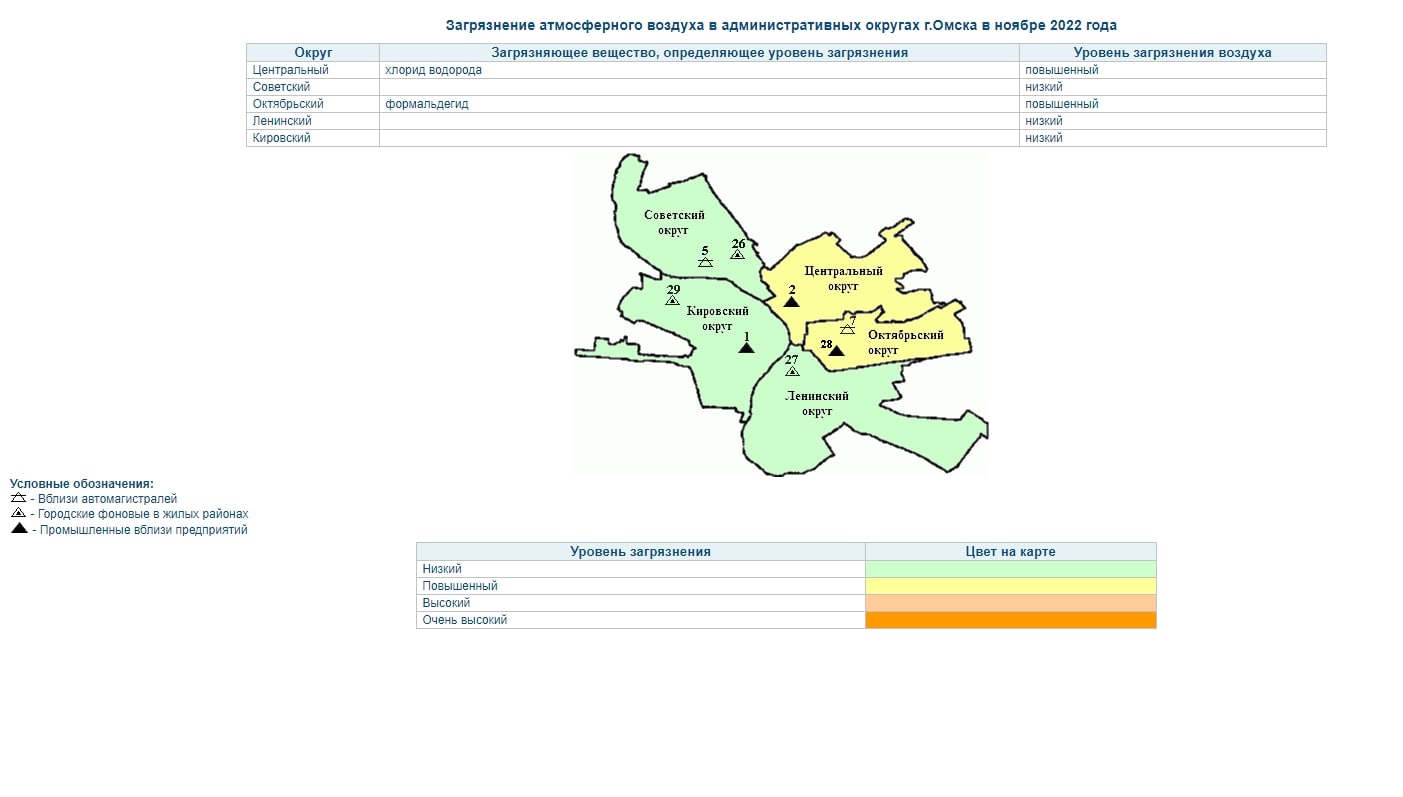Select the Центральный row cell
This screenshot has height=797, width=1403.
pos(313,70)
